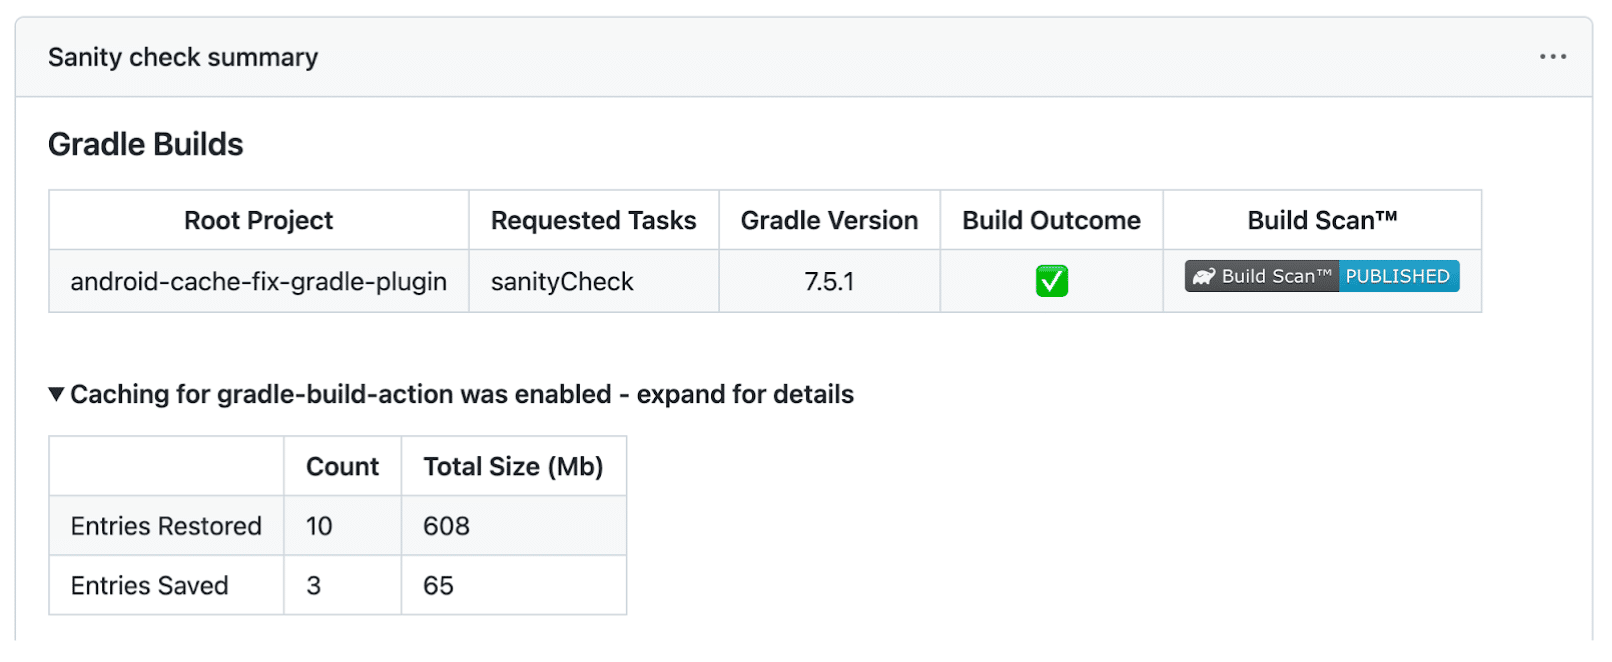The width and height of the screenshot is (1612, 662).
Task: Select android-cache-fix-gradle-plugin project cell
Action: [x=259, y=281]
